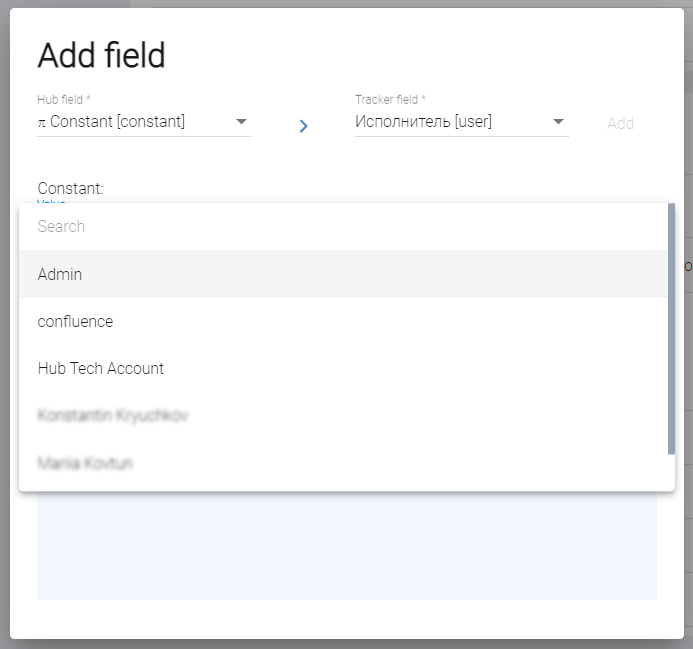The height and width of the screenshot is (649, 693).
Task: Pick Hub Tech Account option
Action: [101, 368]
